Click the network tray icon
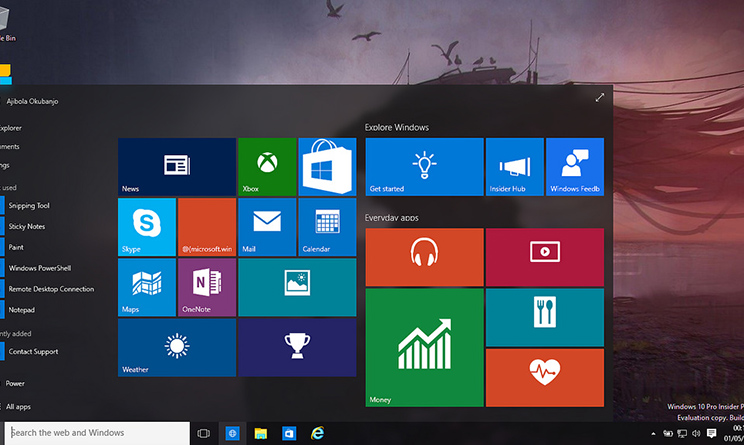This screenshot has height=445, width=744. pyautogui.click(x=682, y=433)
